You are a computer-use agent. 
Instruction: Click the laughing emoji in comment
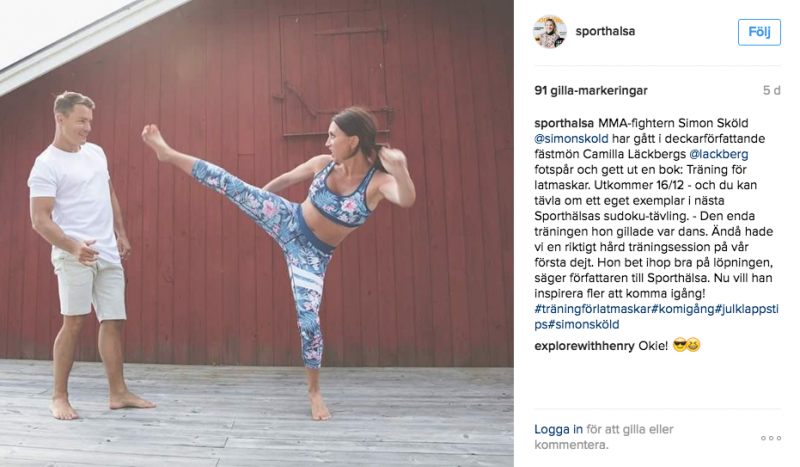tap(693, 346)
